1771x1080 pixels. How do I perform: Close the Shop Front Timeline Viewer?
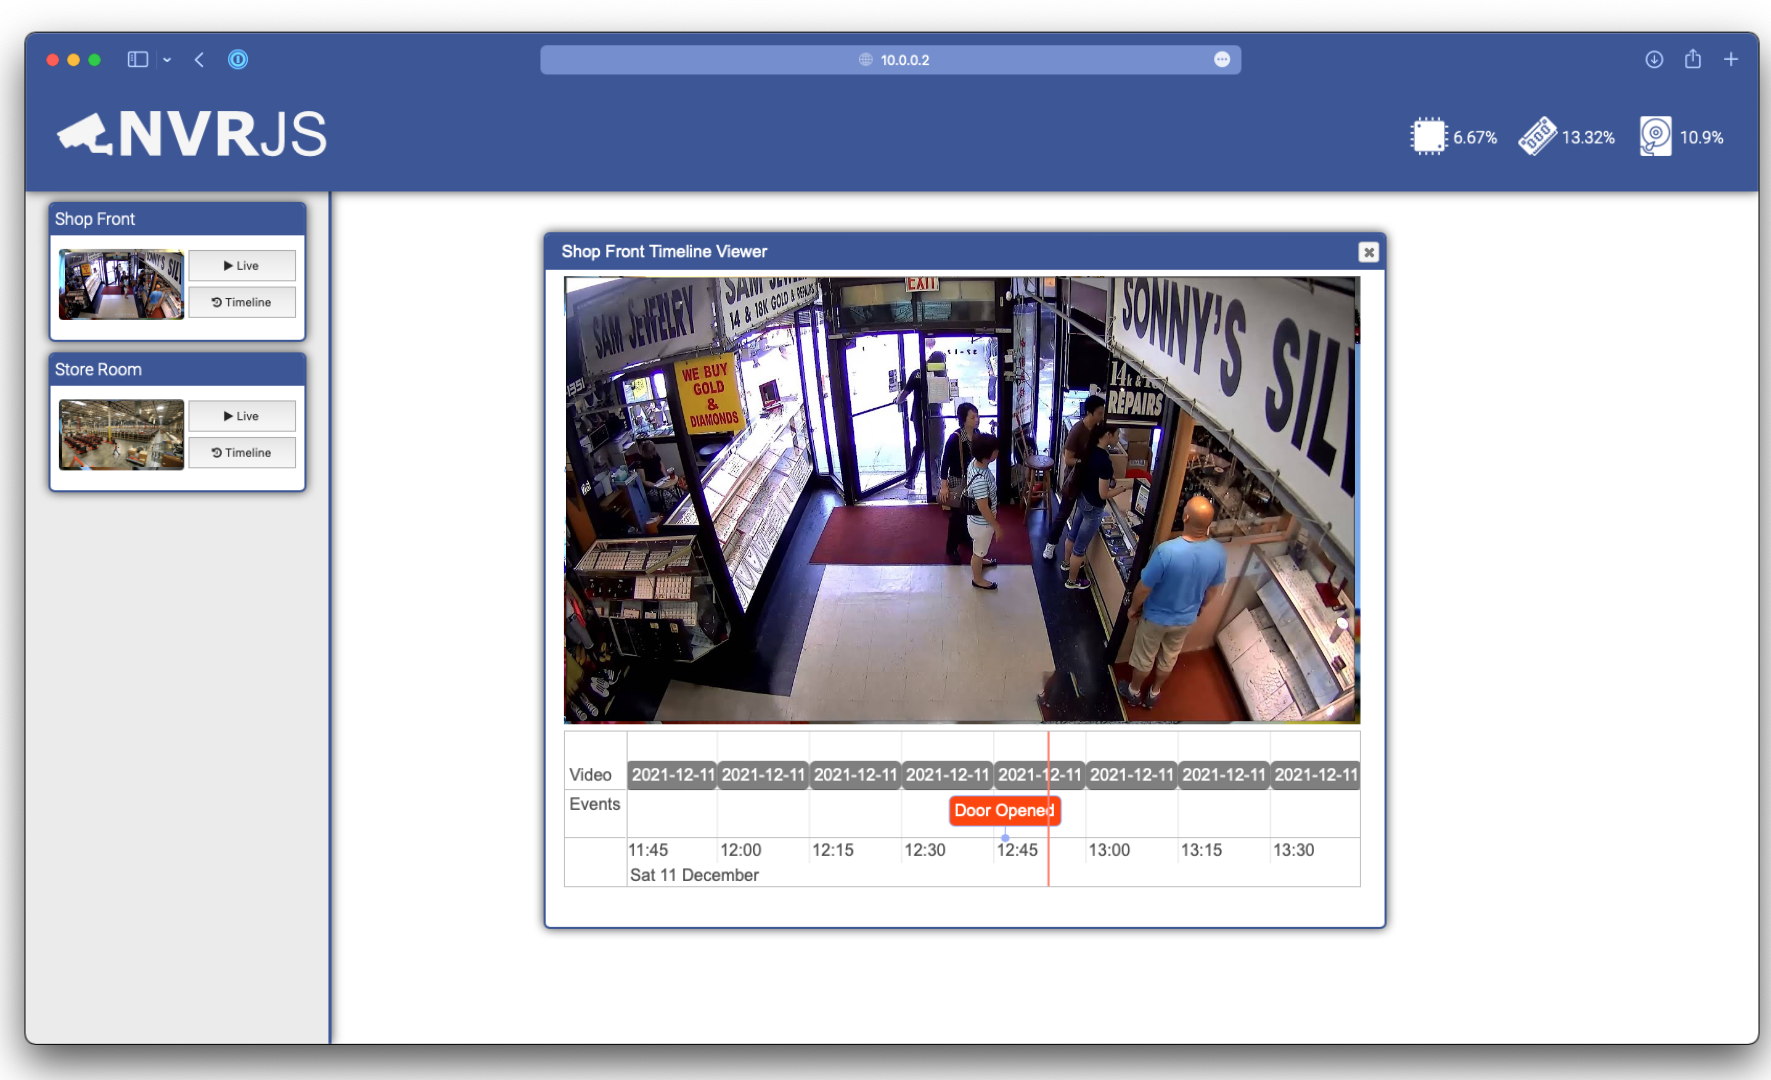pyautogui.click(x=1369, y=252)
